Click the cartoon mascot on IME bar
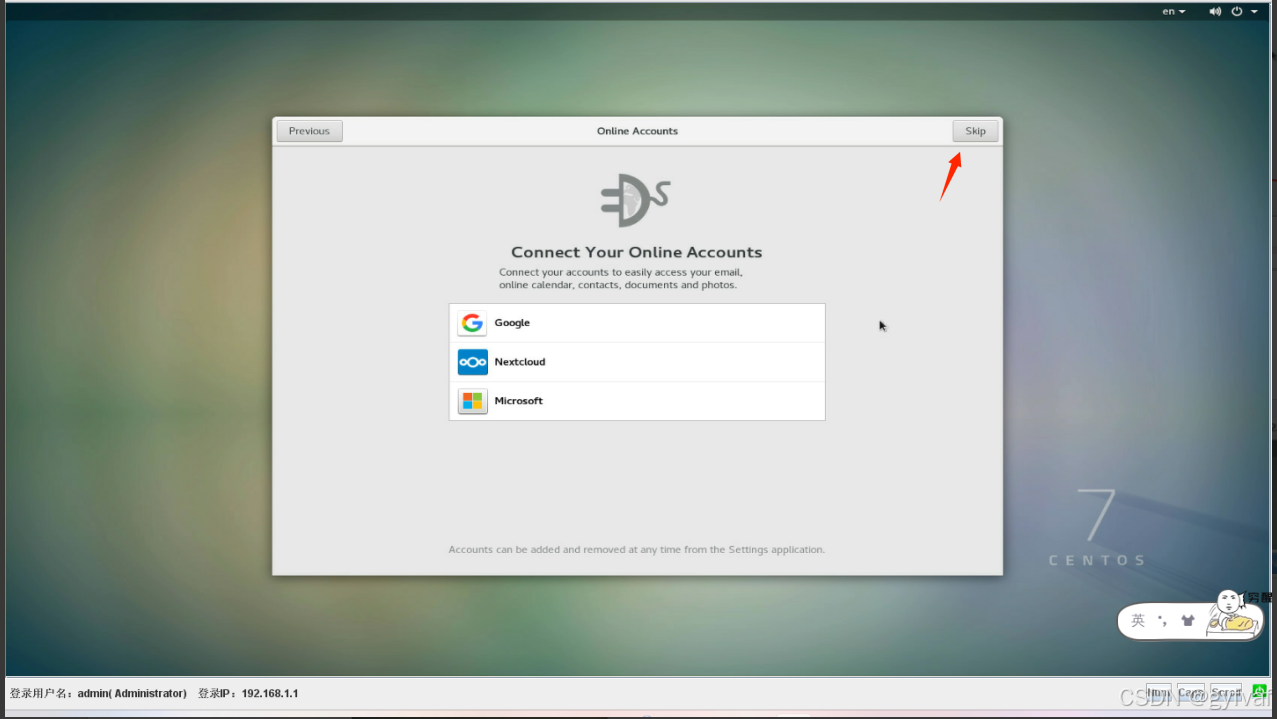Viewport: 1277px width, 719px height. 1232,614
